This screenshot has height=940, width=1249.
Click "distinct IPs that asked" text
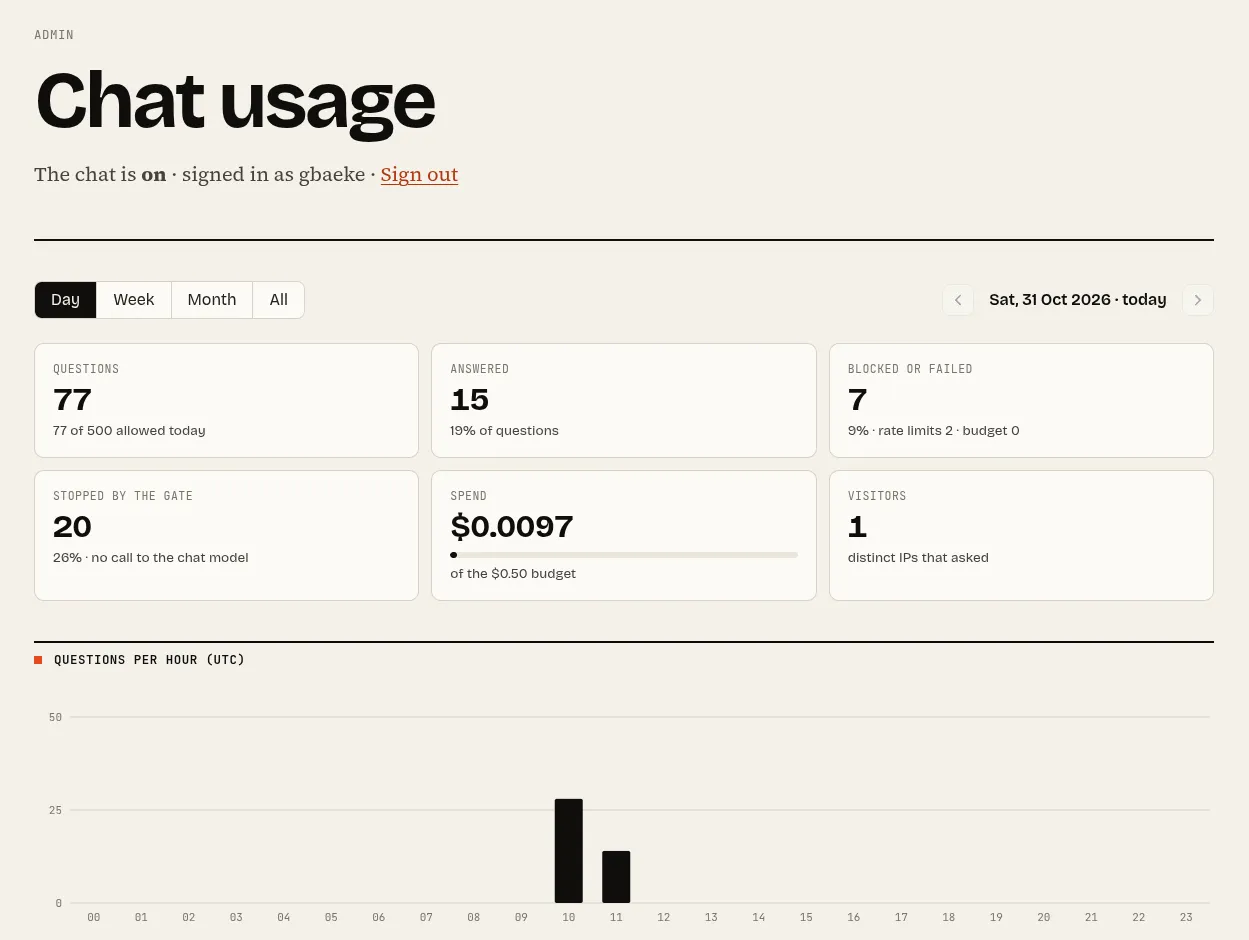[918, 558]
